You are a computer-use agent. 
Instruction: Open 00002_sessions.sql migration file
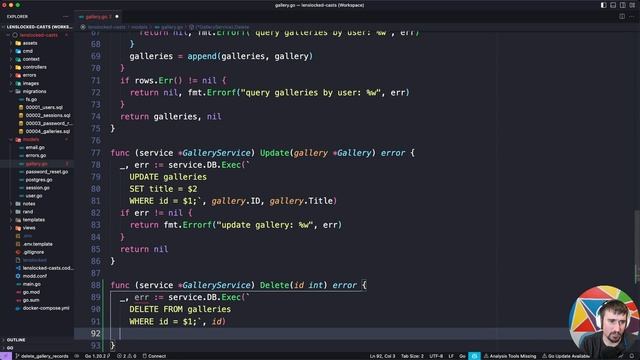48,116
